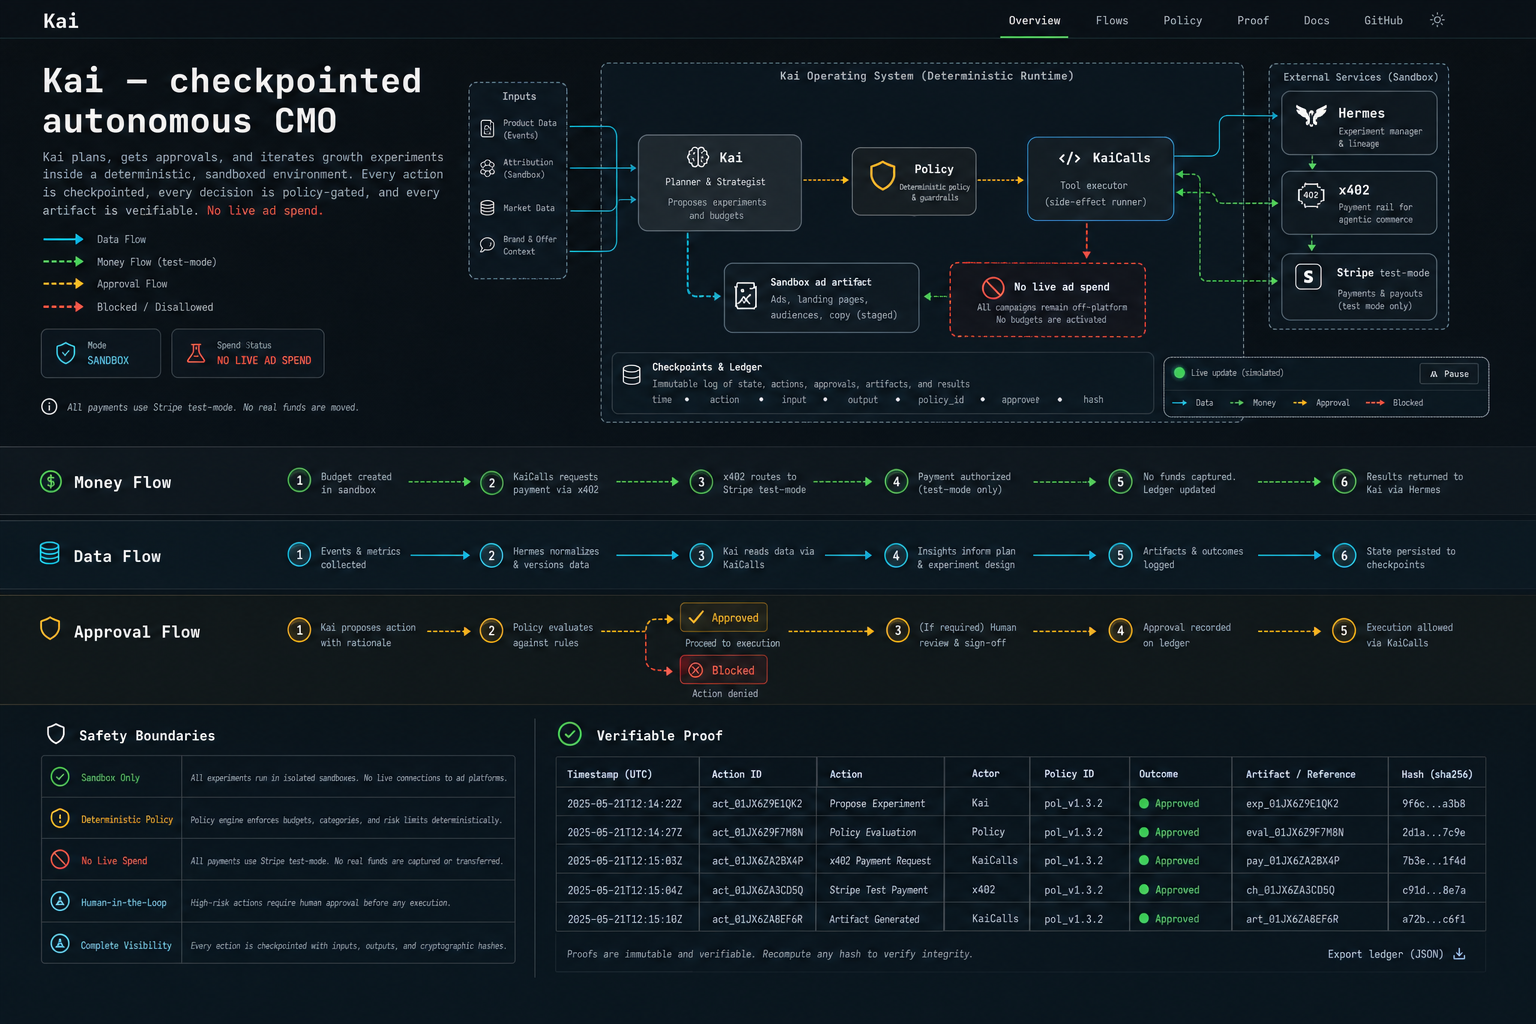Click the Safety Boundaries shield icon
The width and height of the screenshot is (1536, 1024).
56,734
